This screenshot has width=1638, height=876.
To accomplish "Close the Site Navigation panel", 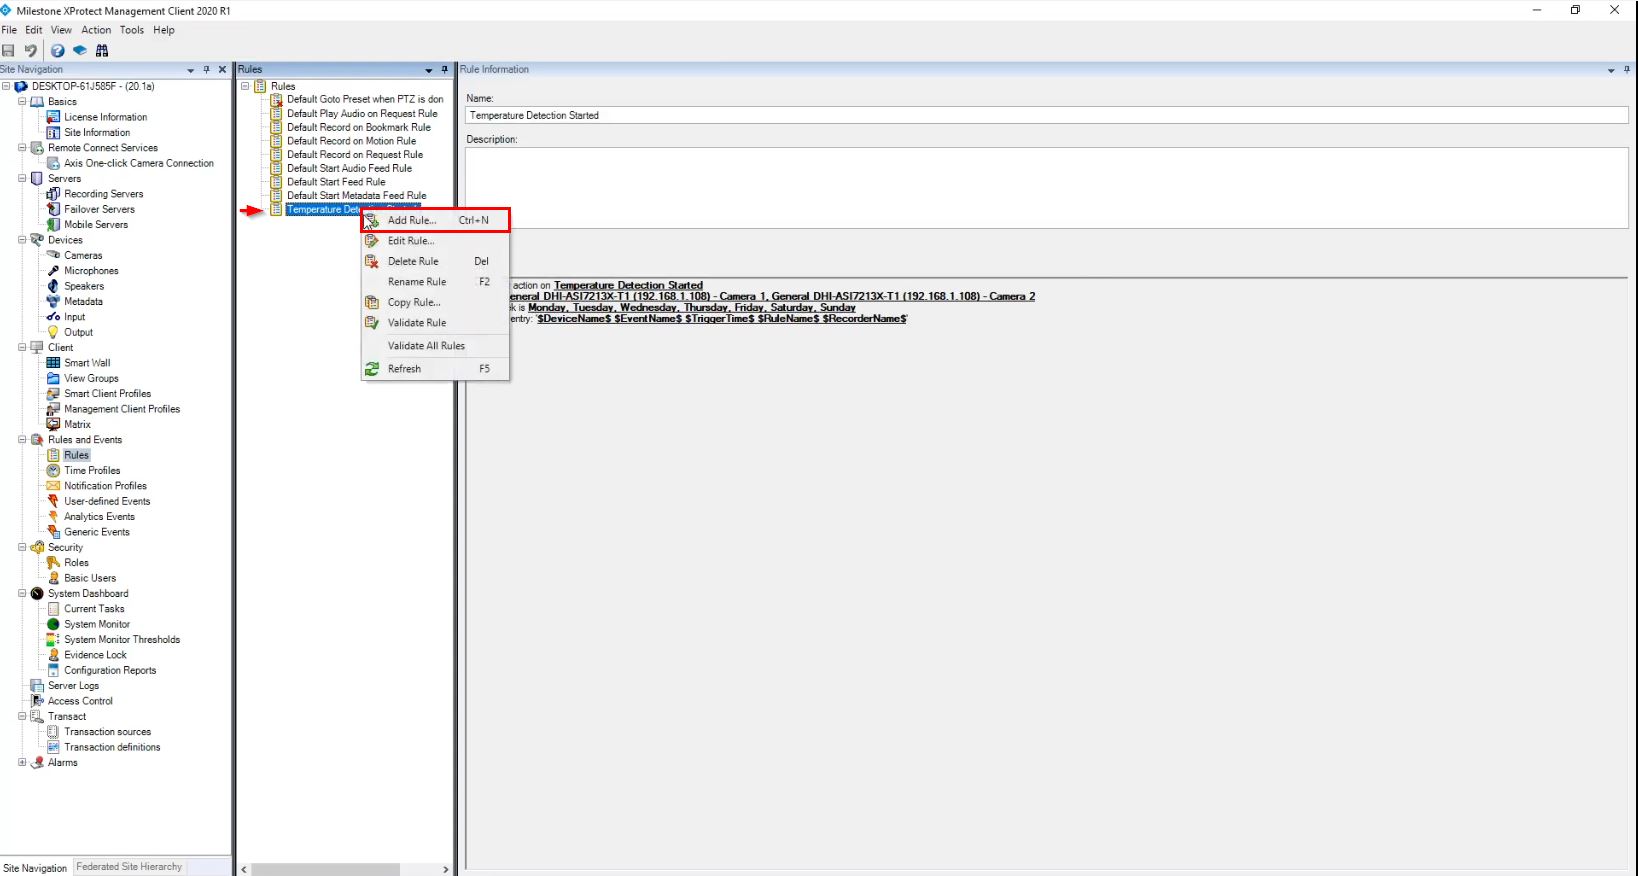I will coord(222,70).
